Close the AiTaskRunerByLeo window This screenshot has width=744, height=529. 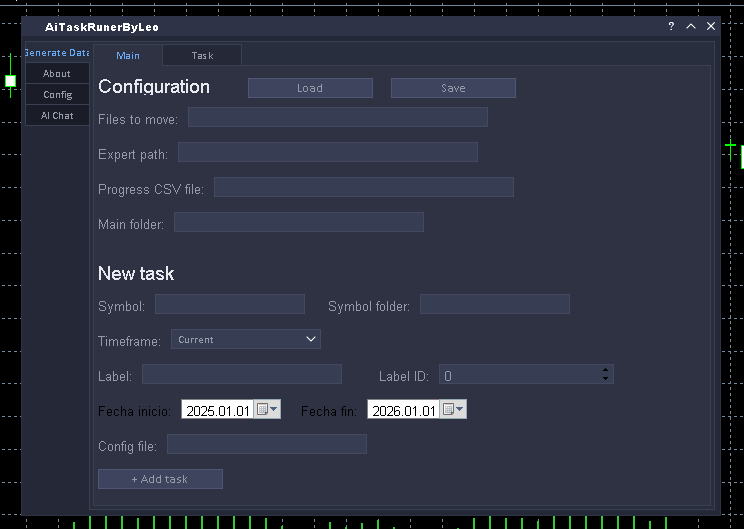711,27
